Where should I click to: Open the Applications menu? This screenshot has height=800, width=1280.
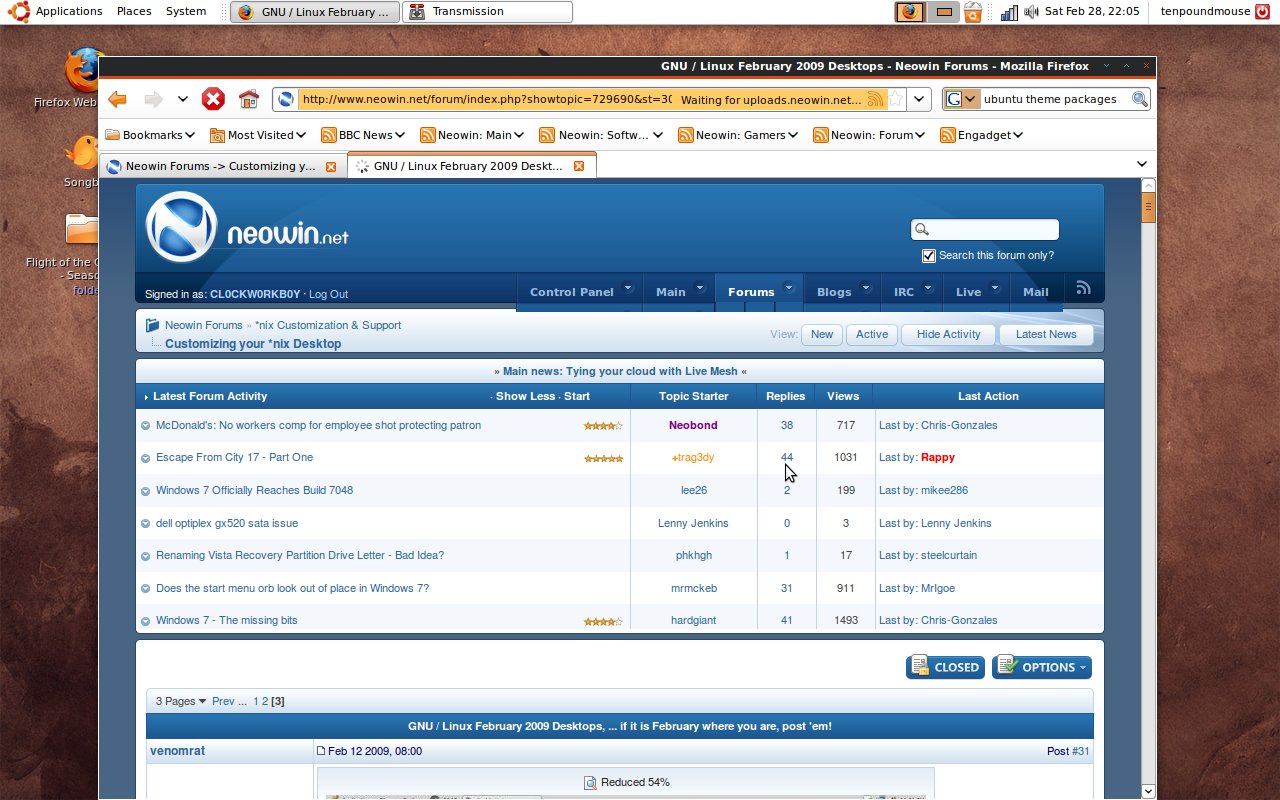coord(69,11)
